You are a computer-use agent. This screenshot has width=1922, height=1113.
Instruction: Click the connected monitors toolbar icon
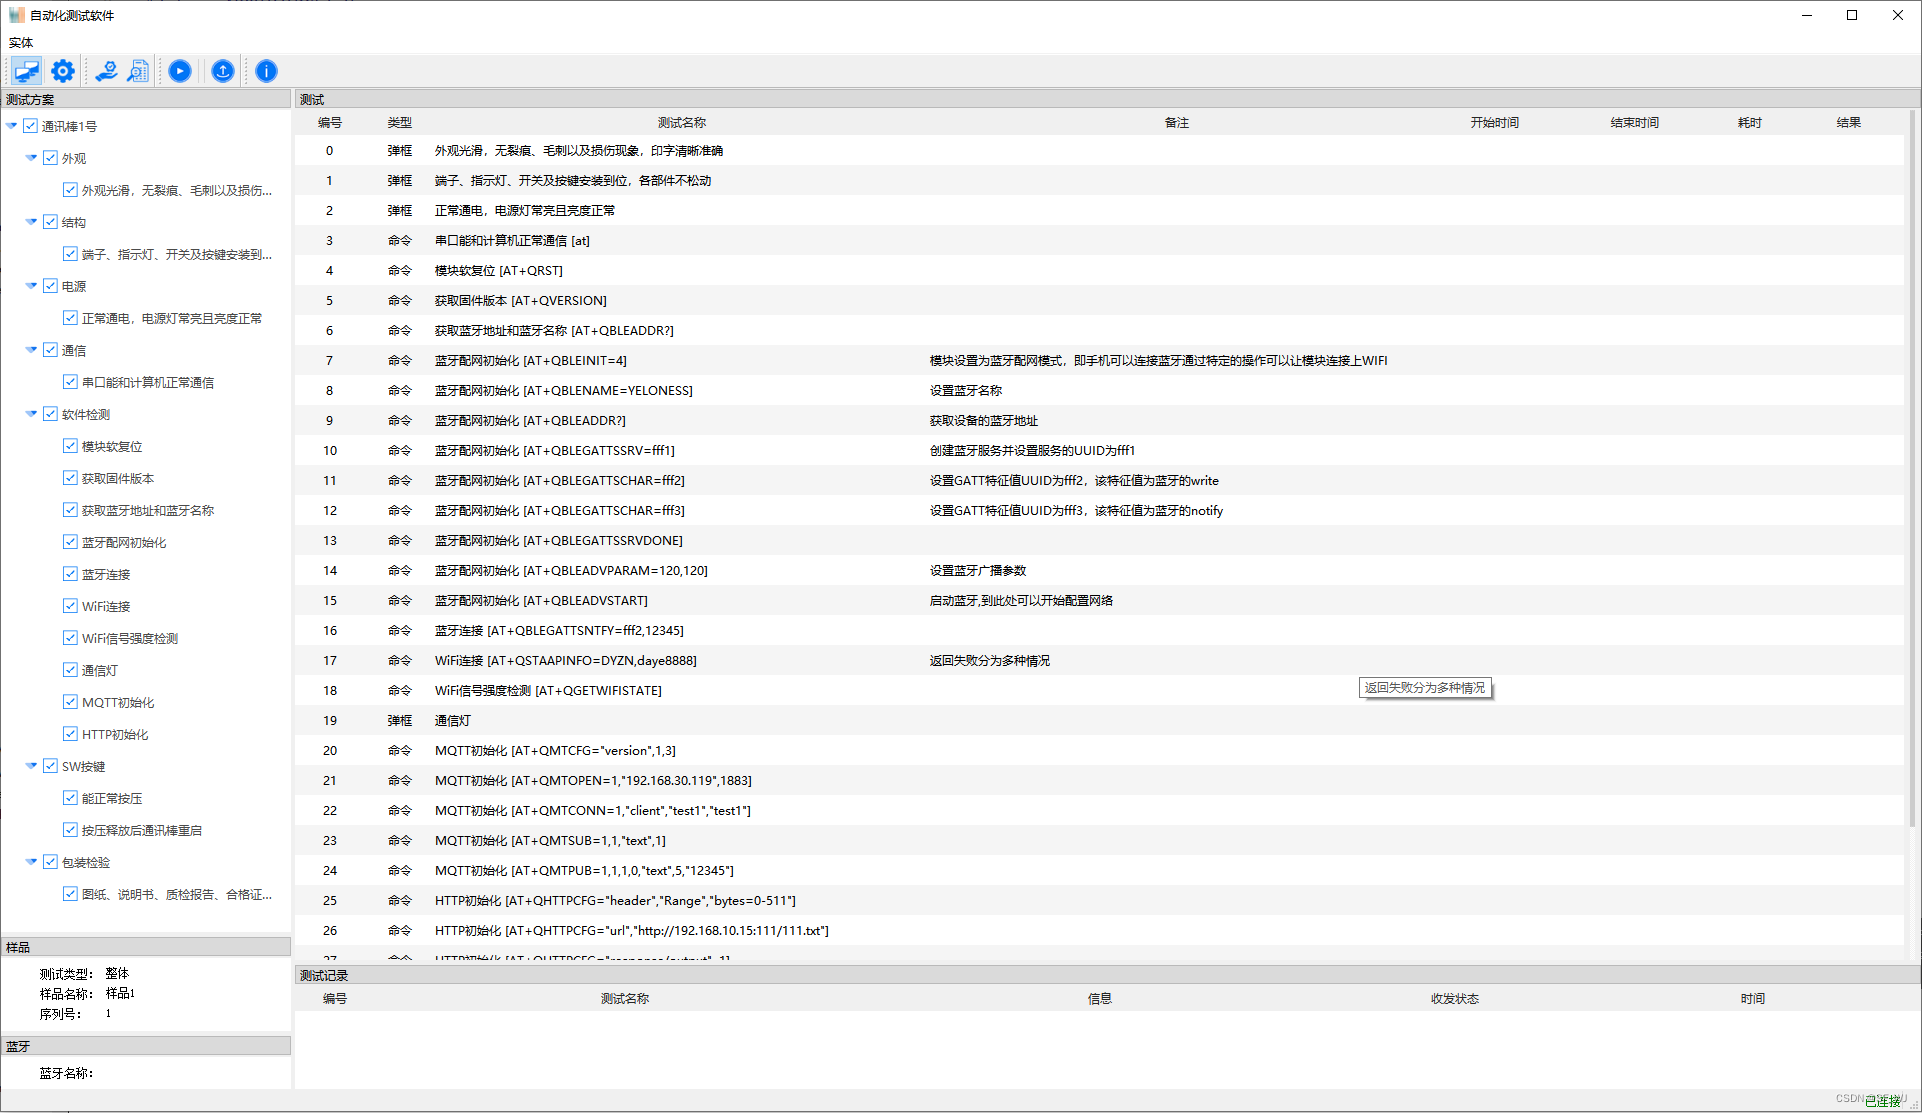(27, 71)
